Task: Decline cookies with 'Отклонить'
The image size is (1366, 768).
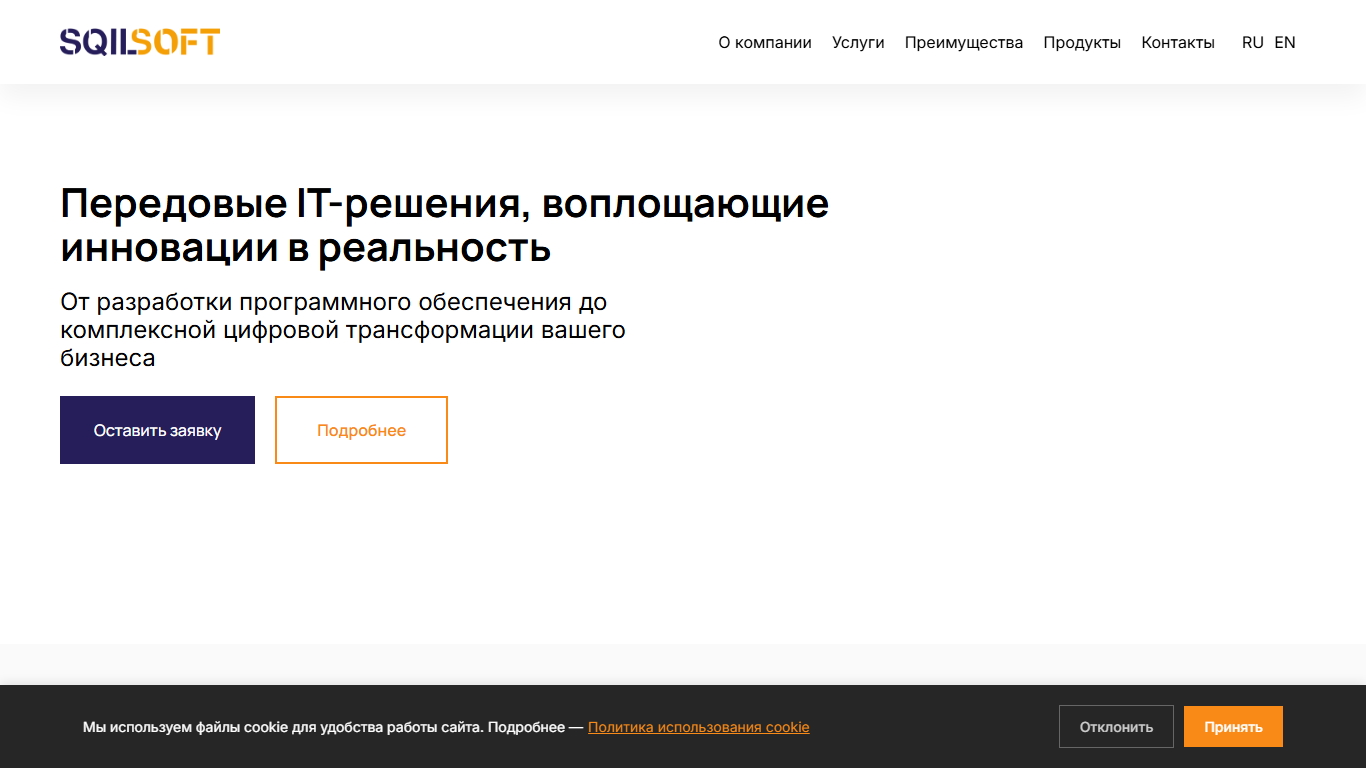Action: (x=1116, y=727)
